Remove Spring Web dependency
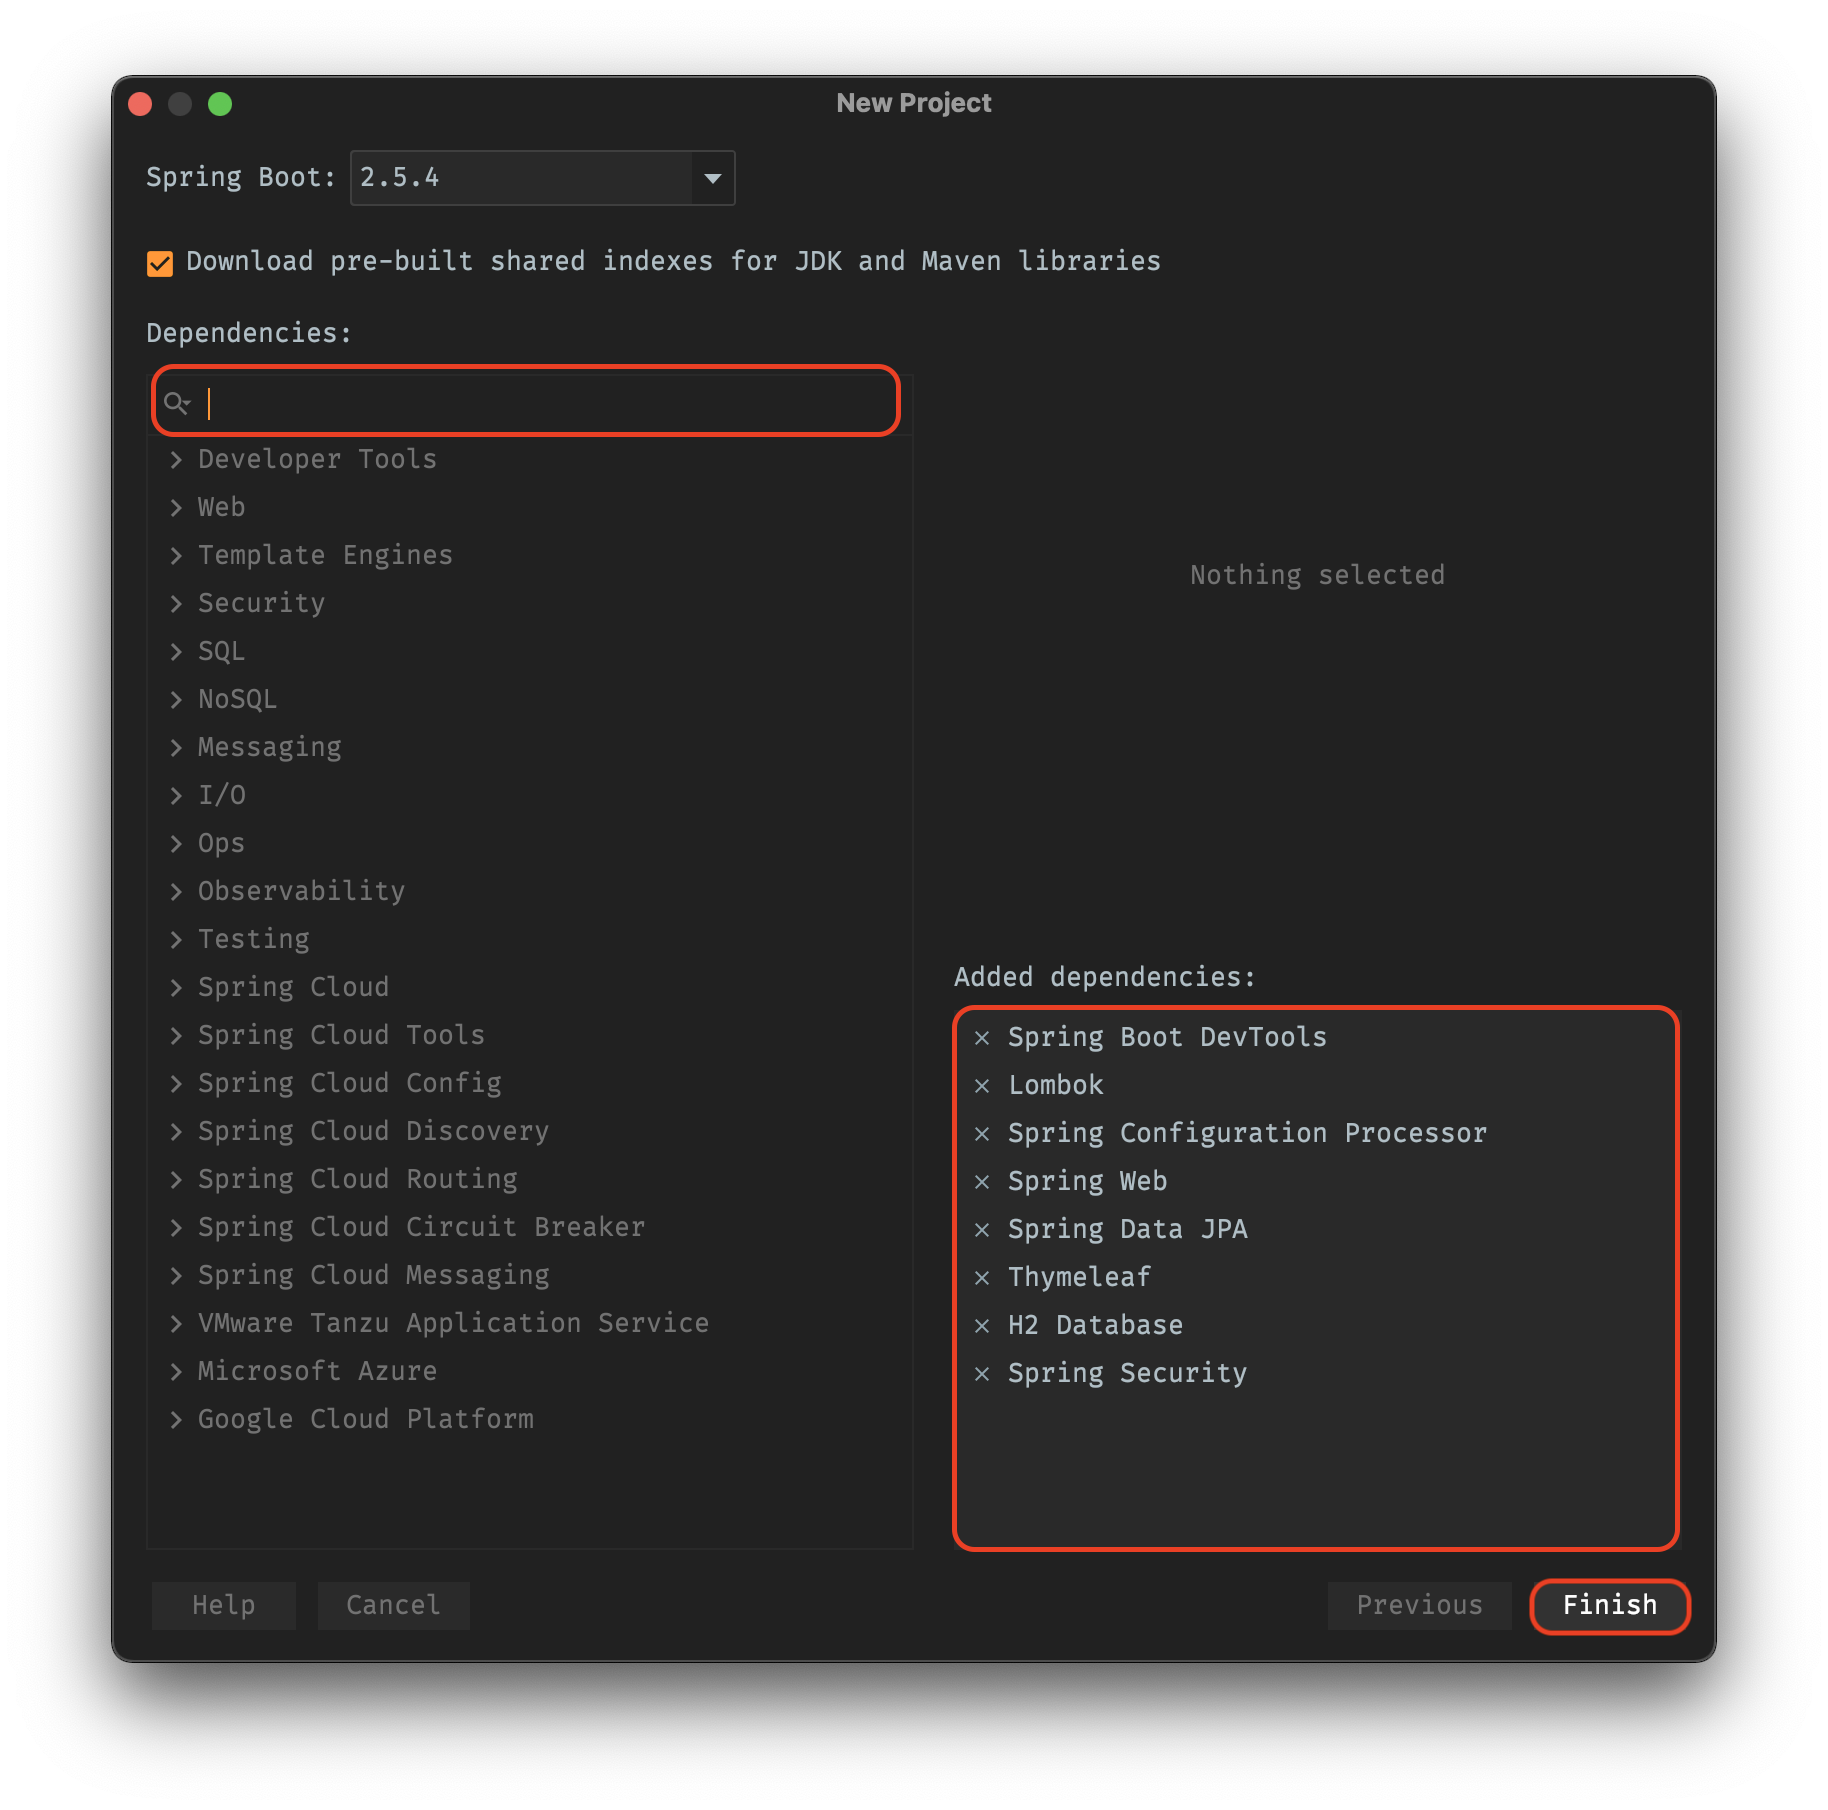This screenshot has height=1810, width=1828. [x=982, y=1182]
